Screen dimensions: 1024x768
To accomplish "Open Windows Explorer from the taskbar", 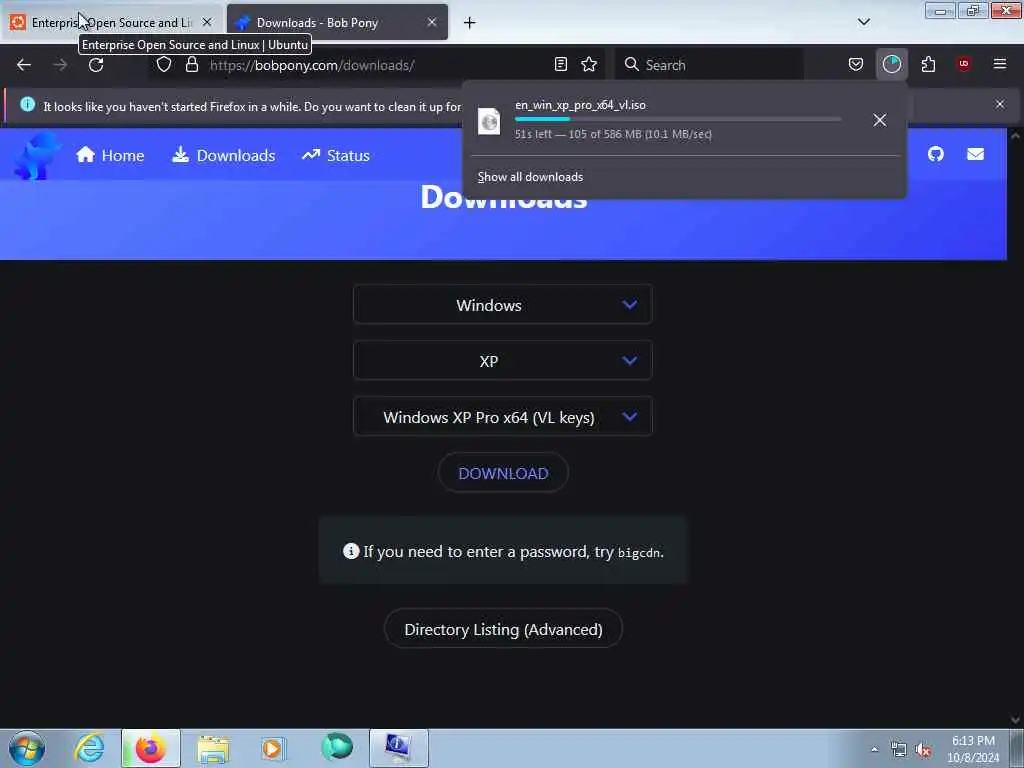I will (213, 748).
